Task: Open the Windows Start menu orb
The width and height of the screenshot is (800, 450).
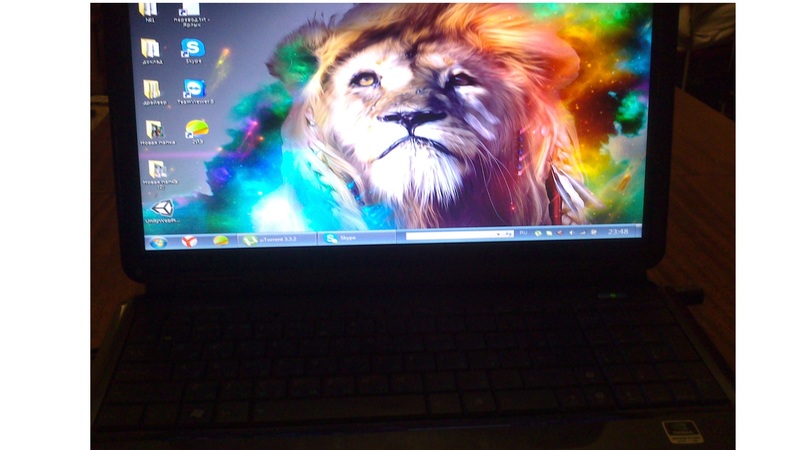Action: coord(158,242)
